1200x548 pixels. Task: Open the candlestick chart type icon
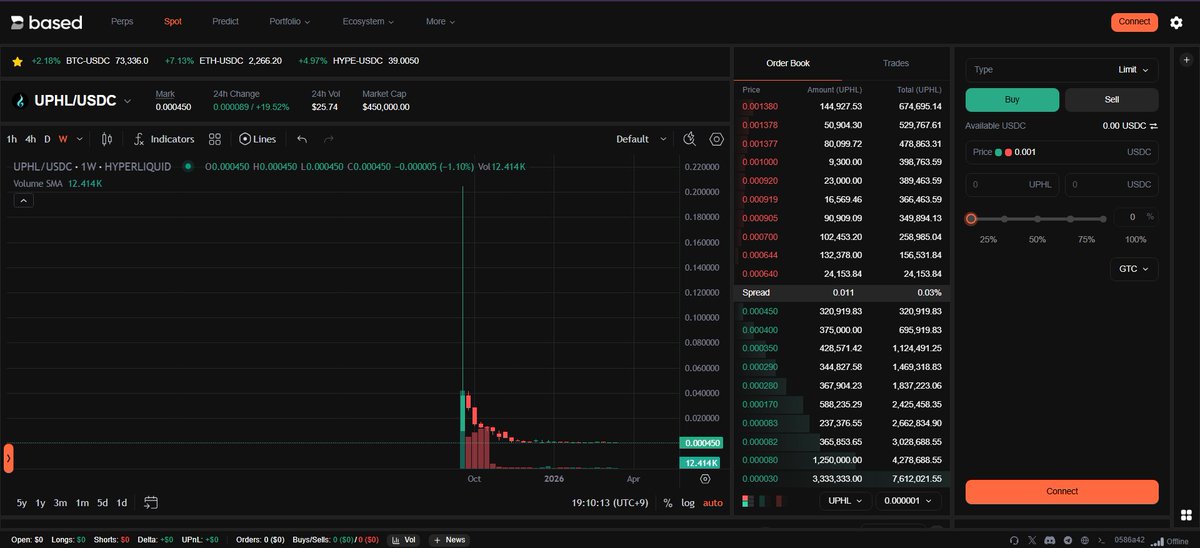click(107, 139)
